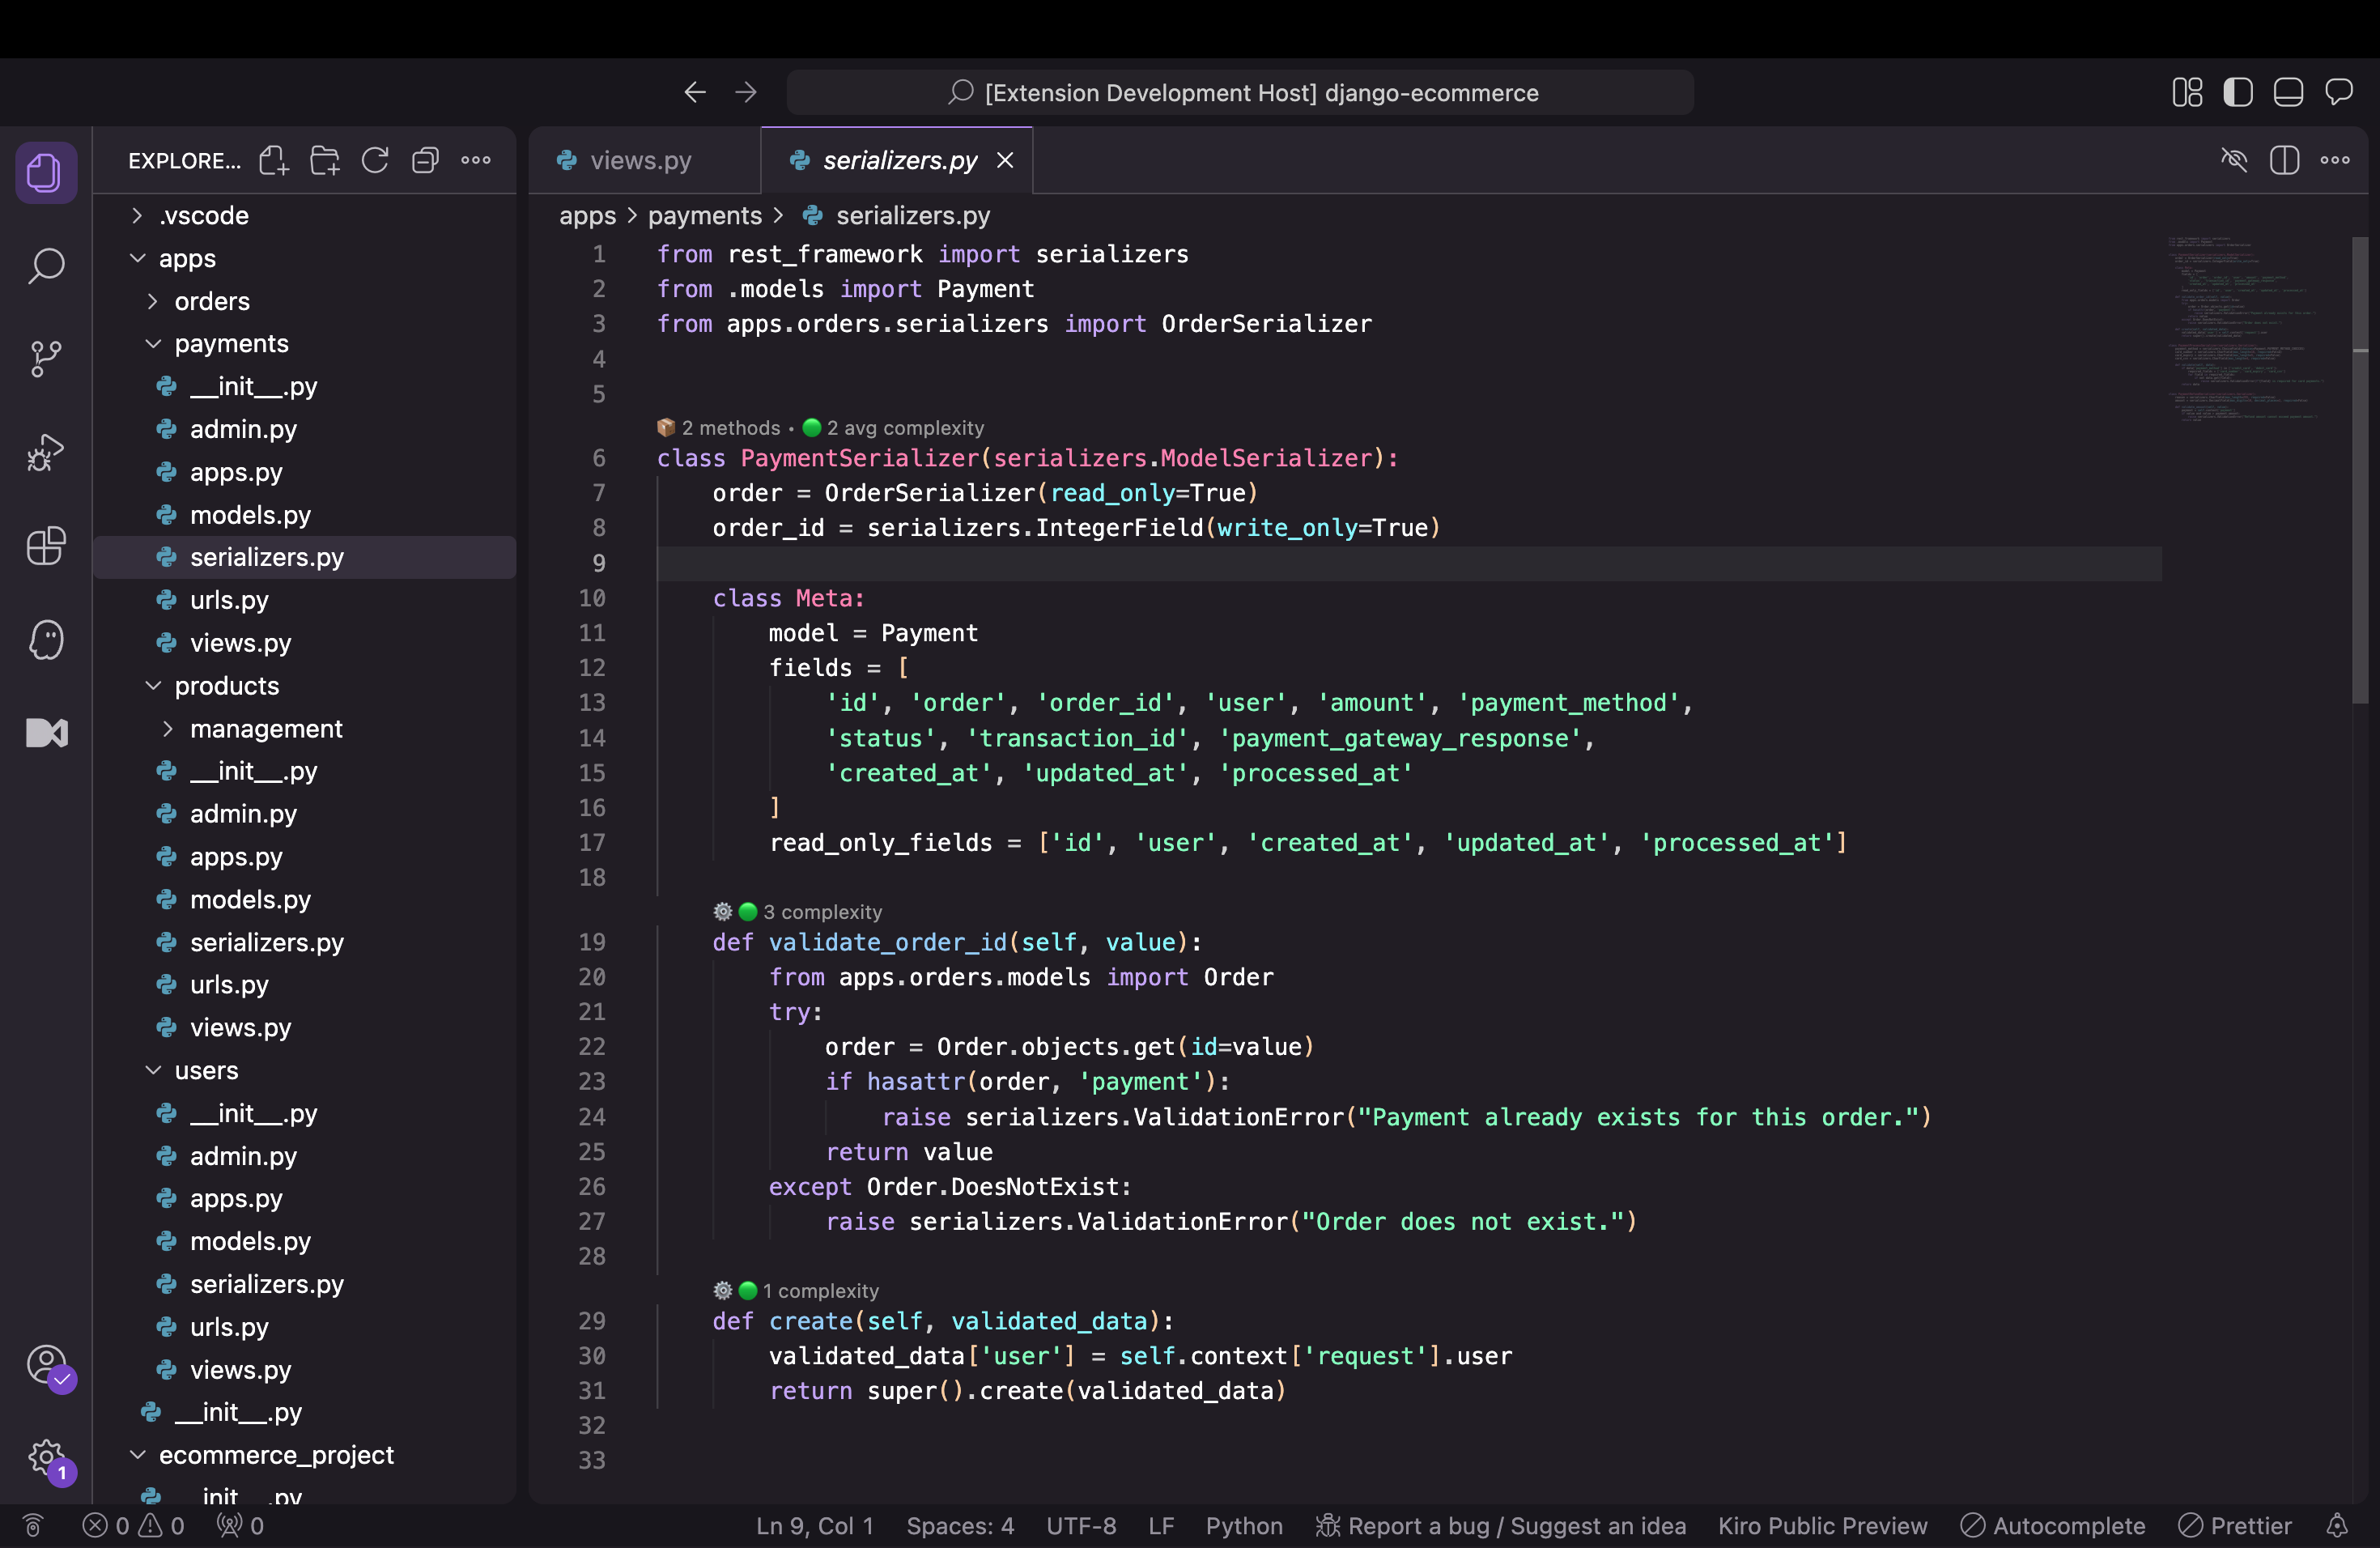
Task: Click payments in the breadcrumb path
Action: 704,216
